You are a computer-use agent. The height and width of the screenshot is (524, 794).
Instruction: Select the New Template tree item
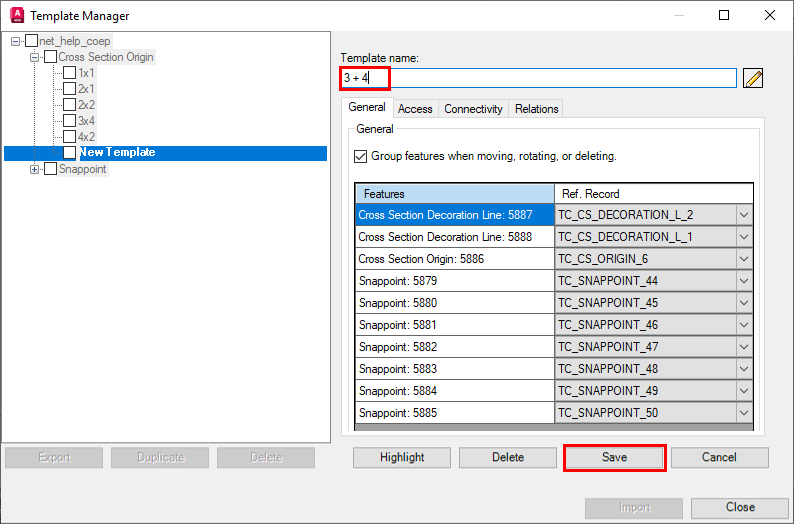(117, 153)
